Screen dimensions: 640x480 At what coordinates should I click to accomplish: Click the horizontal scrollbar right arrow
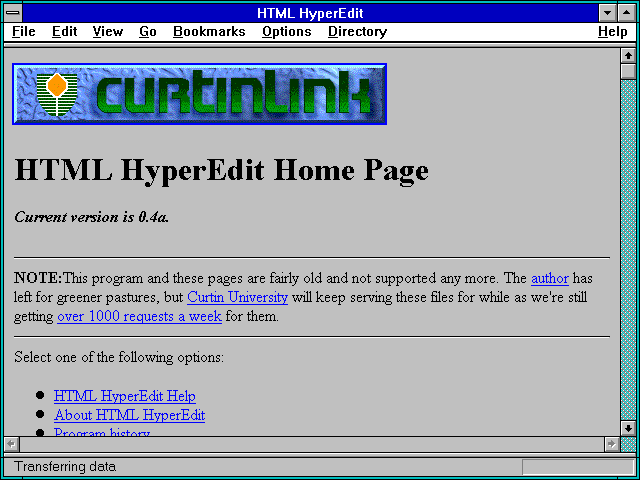[612, 444]
